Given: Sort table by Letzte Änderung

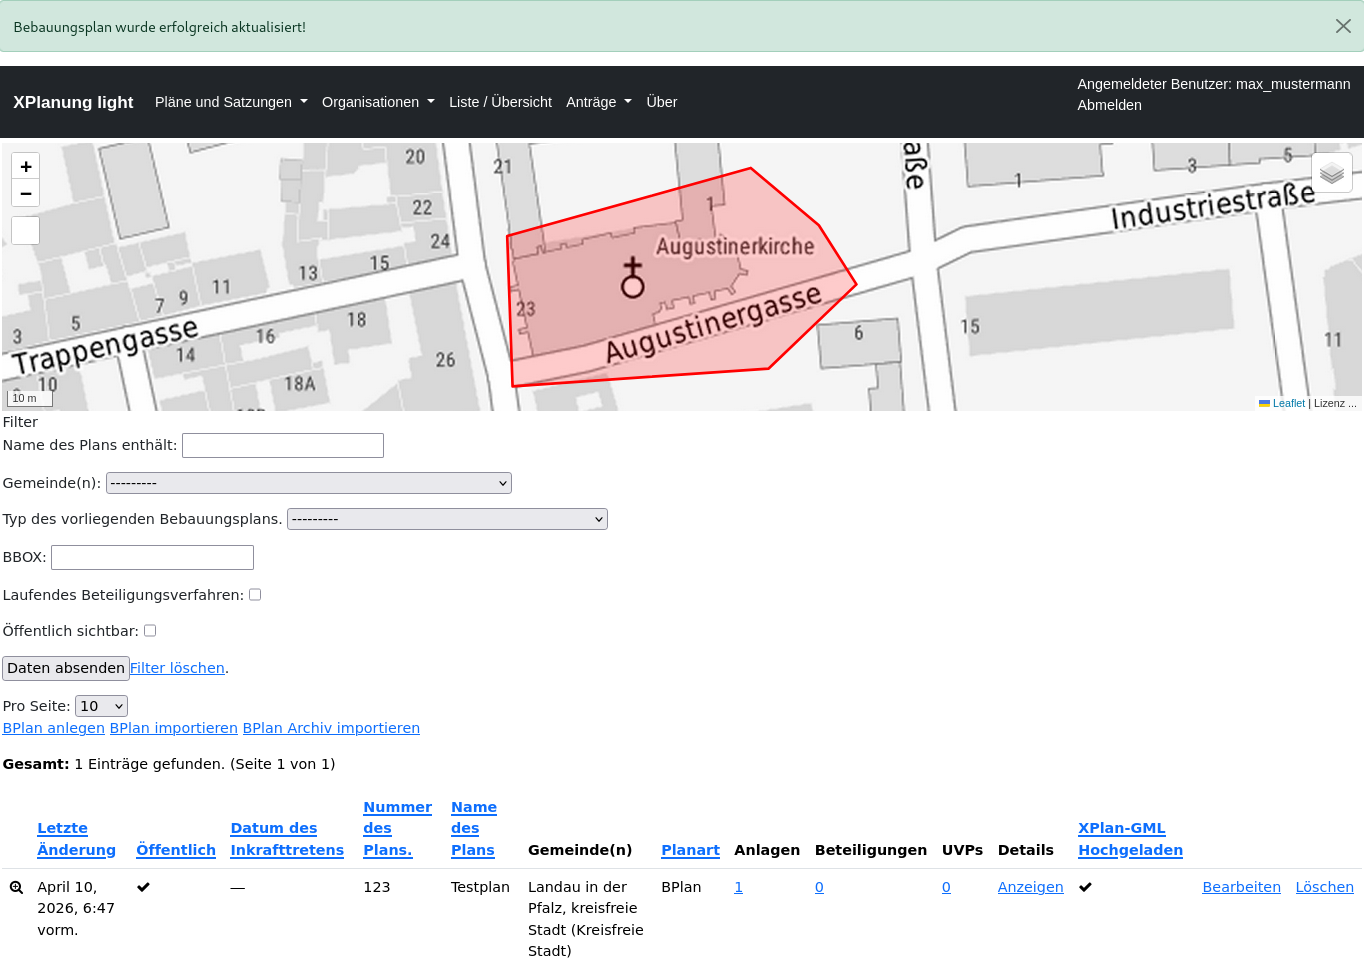Looking at the screenshot, I should click(76, 839).
